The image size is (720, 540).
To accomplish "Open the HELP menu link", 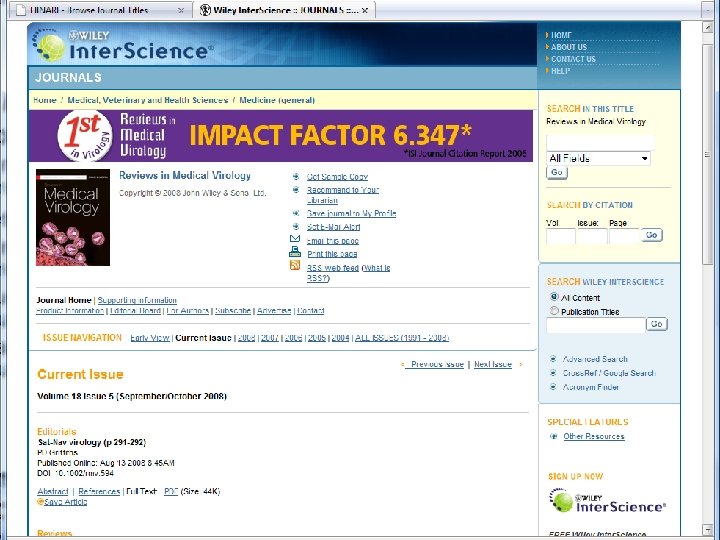I will point(560,71).
